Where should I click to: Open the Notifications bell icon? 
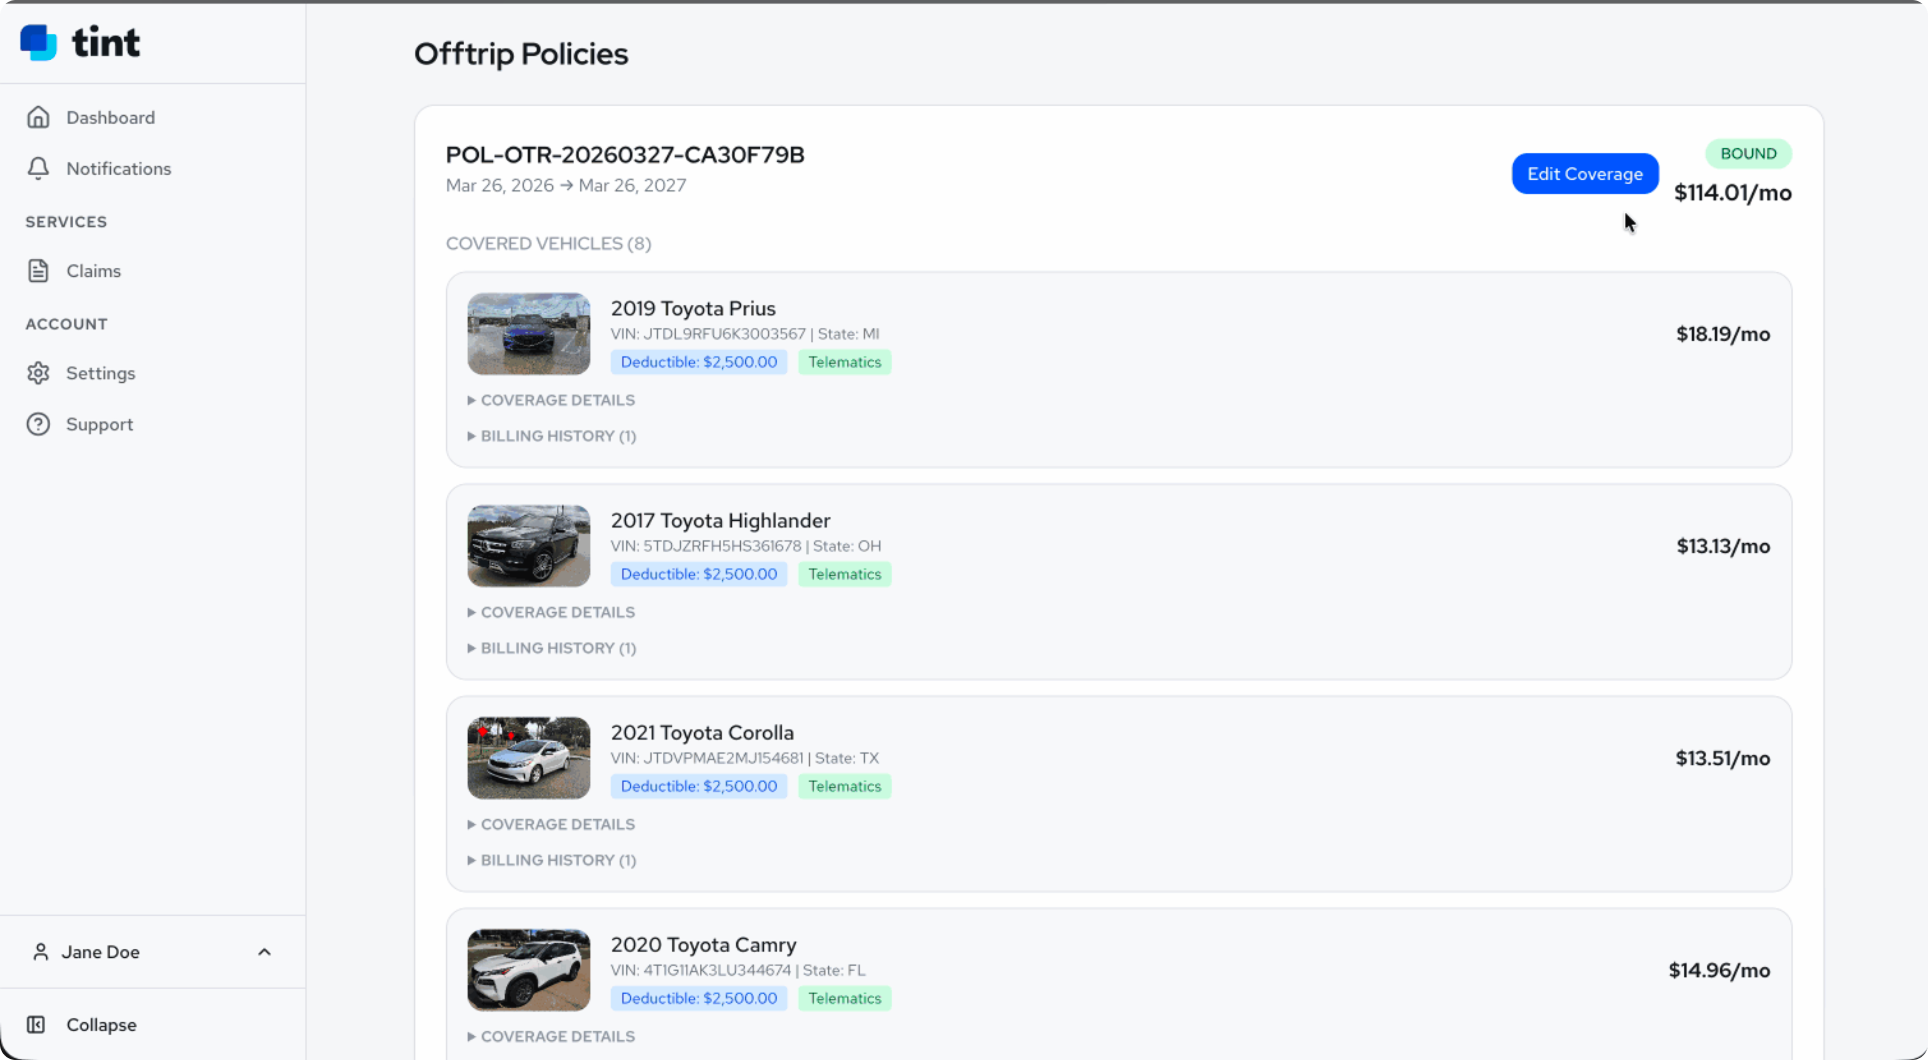tap(38, 168)
